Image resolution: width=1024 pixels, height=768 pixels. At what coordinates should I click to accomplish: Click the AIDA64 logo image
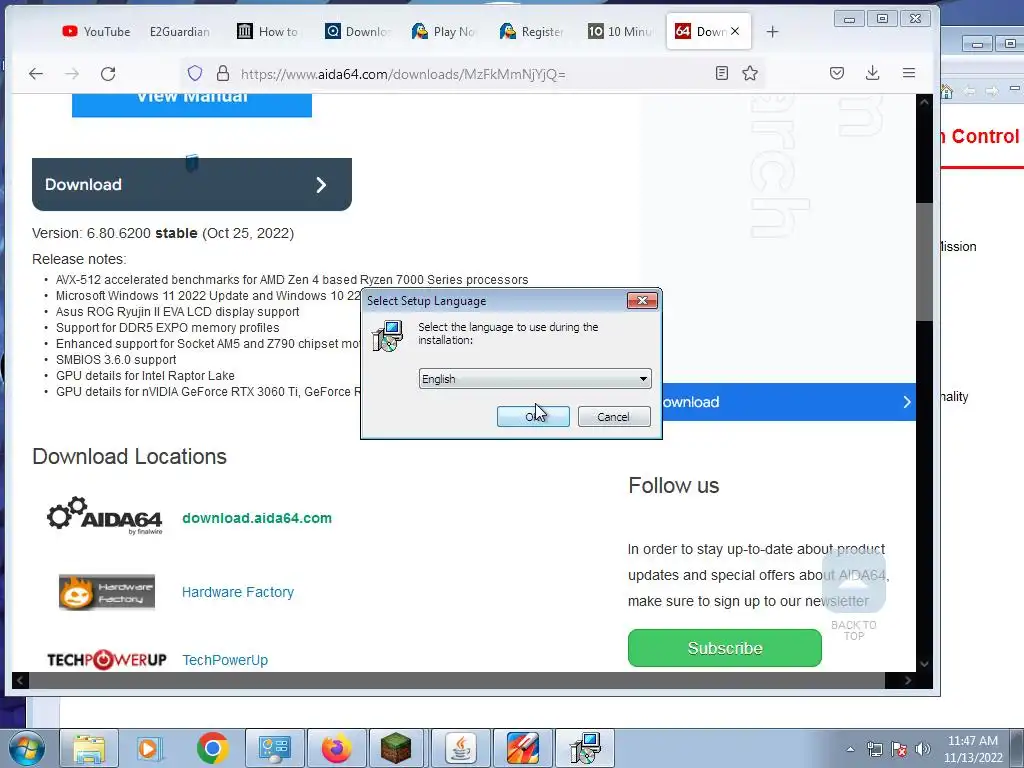coord(104,516)
